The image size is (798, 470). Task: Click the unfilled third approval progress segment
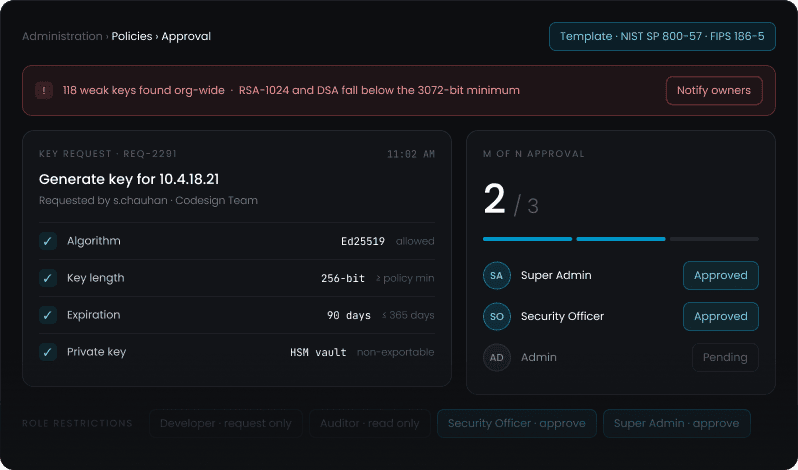pyautogui.click(x=714, y=239)
